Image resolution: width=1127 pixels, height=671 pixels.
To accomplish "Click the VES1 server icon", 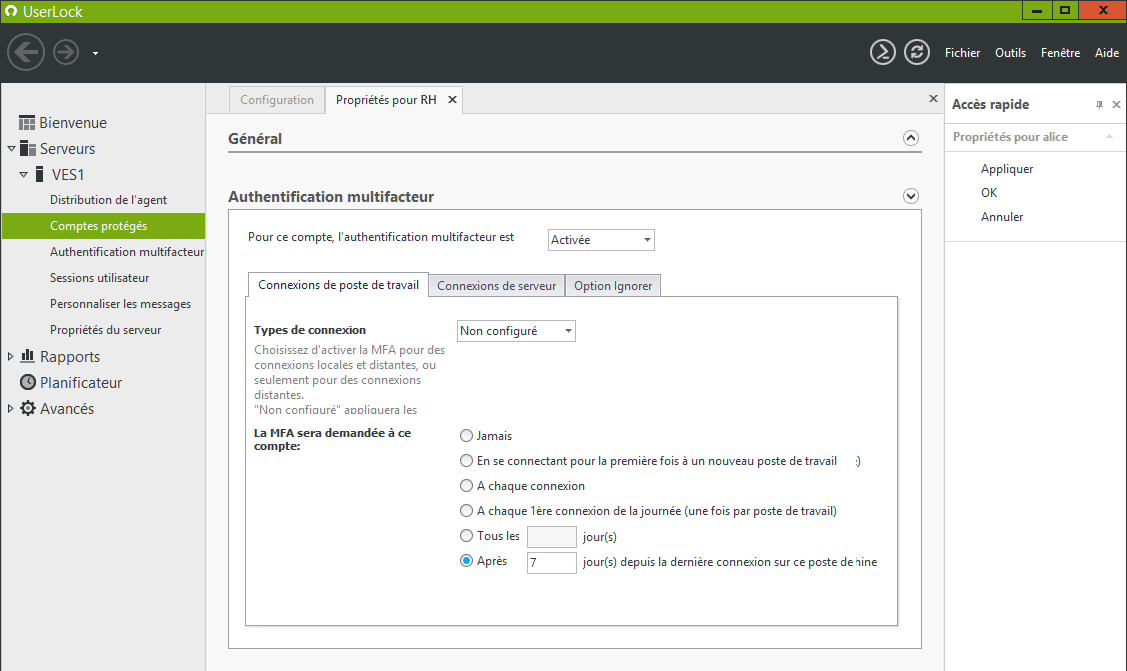I will pyautogui.click(x=40, y=175).
